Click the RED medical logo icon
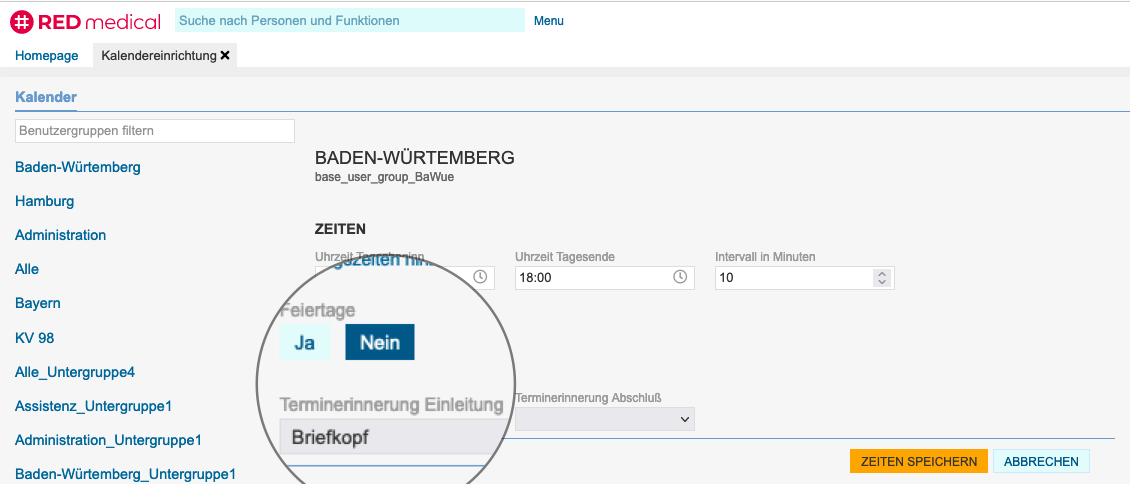The width and height of the screenshot is (1130, 484). 22,20
